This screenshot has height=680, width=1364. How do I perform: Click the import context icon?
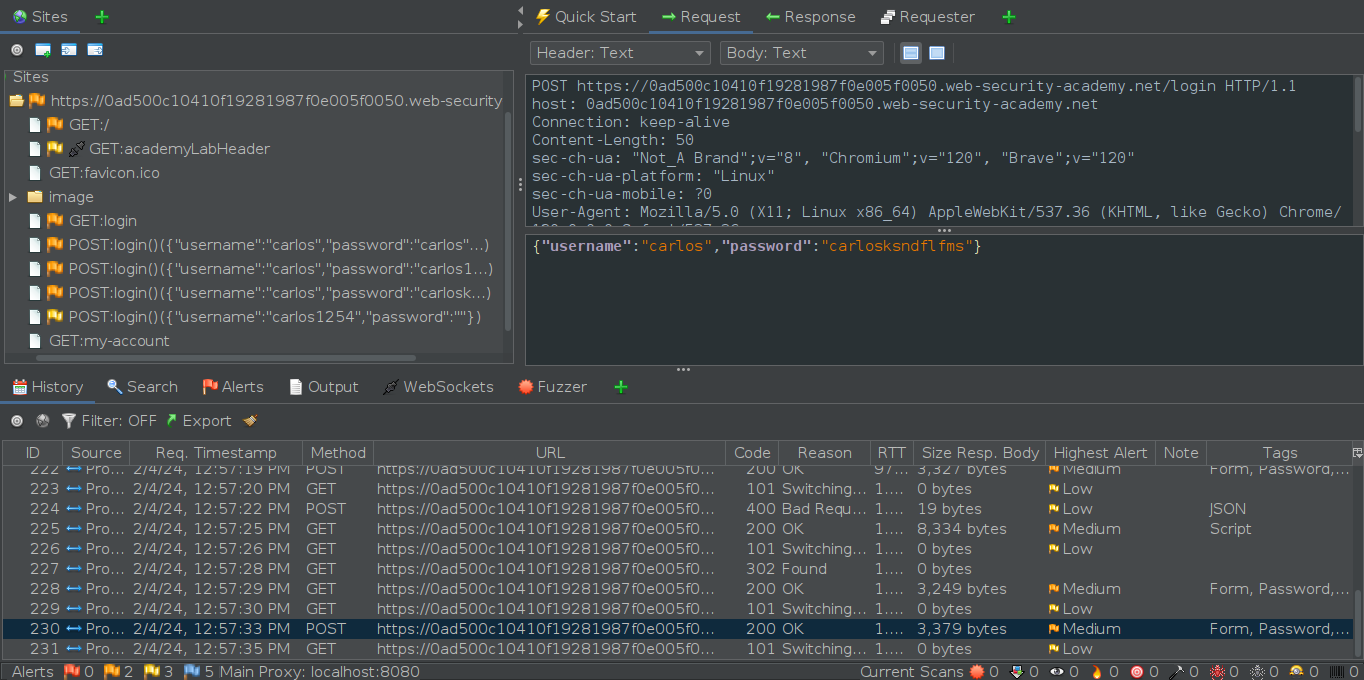[x=69, y=50]
